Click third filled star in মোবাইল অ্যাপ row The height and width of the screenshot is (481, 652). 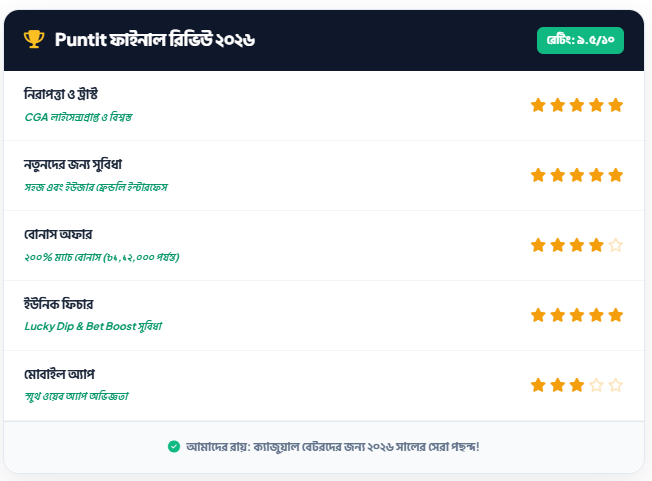pyautogui.click(x=577, y=385)
